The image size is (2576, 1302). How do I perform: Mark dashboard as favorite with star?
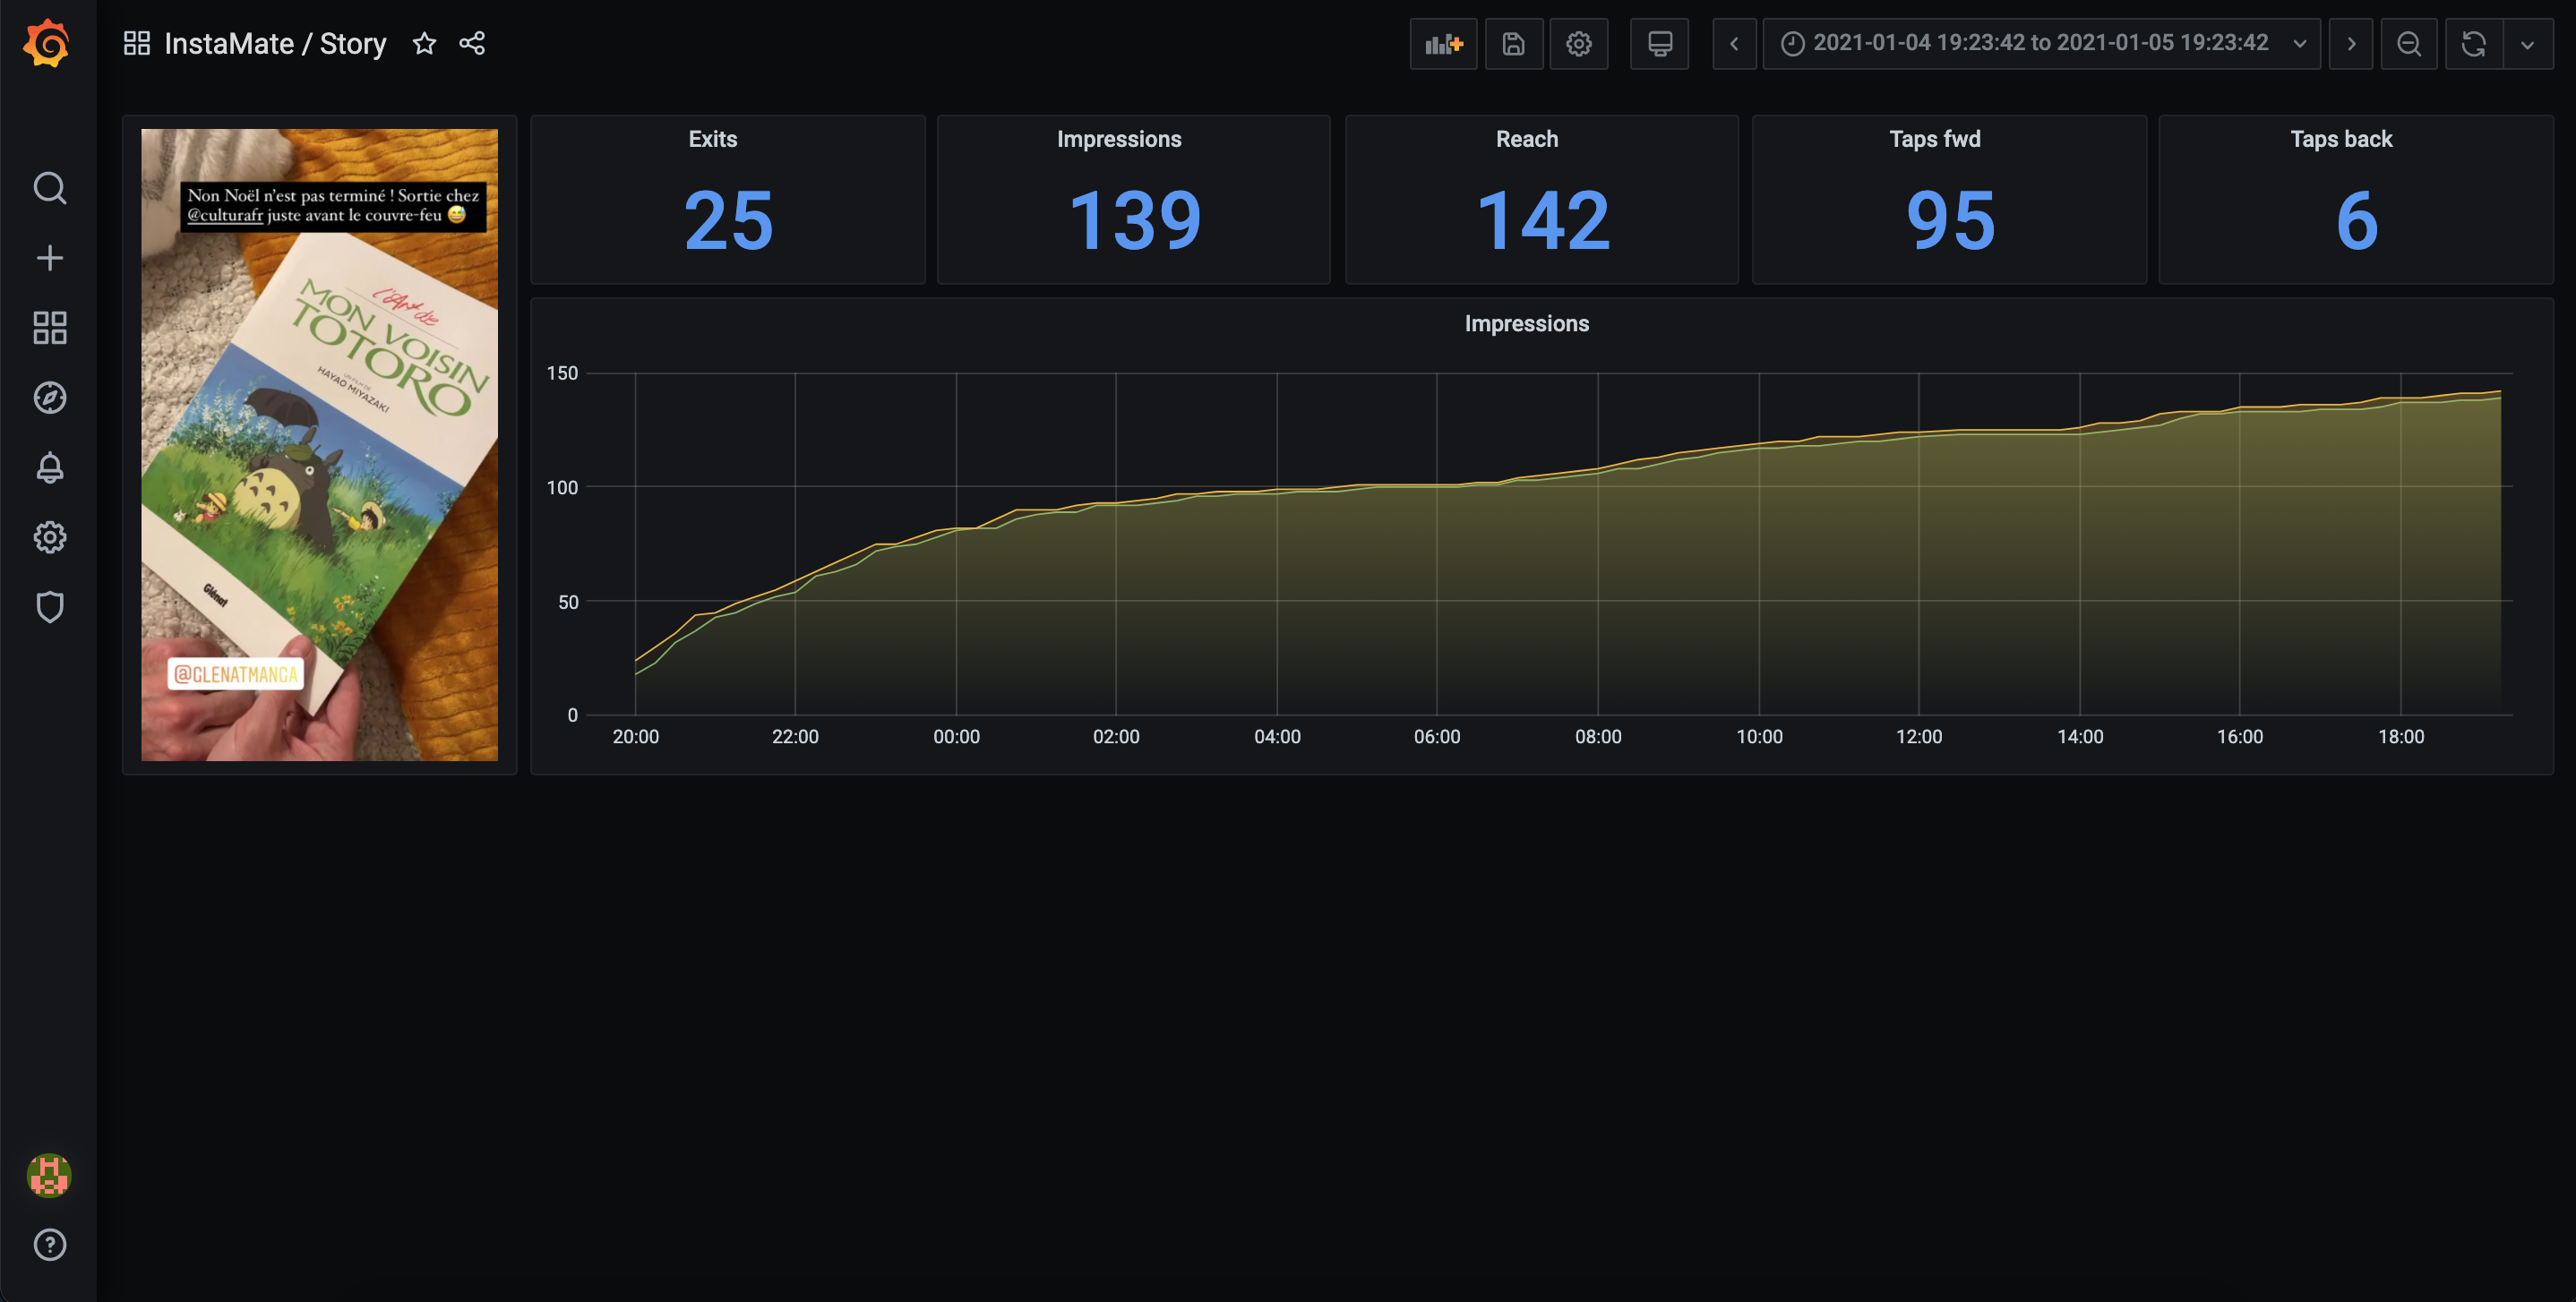pyautogui.click(x=424, y=43)
